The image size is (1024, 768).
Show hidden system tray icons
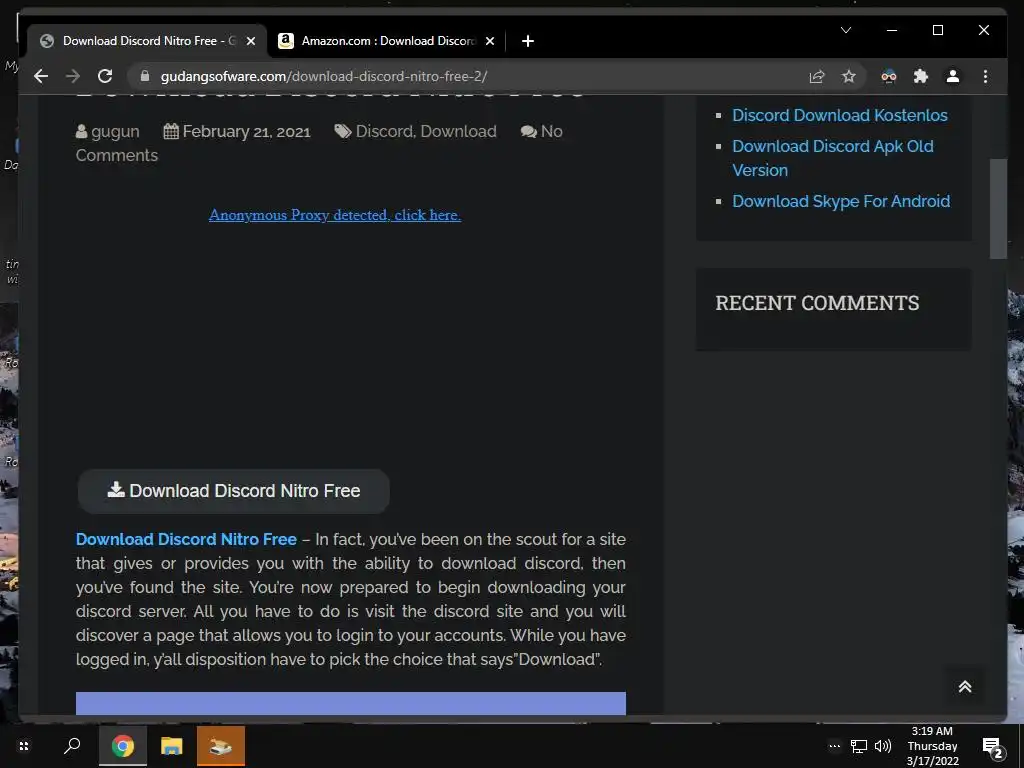(835, 746)
